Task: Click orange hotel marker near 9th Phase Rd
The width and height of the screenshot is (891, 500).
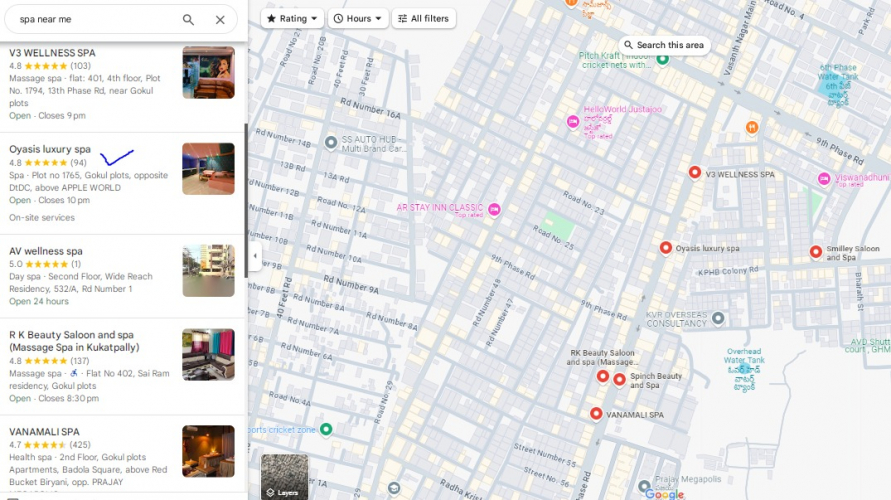Action: (752, 127)
